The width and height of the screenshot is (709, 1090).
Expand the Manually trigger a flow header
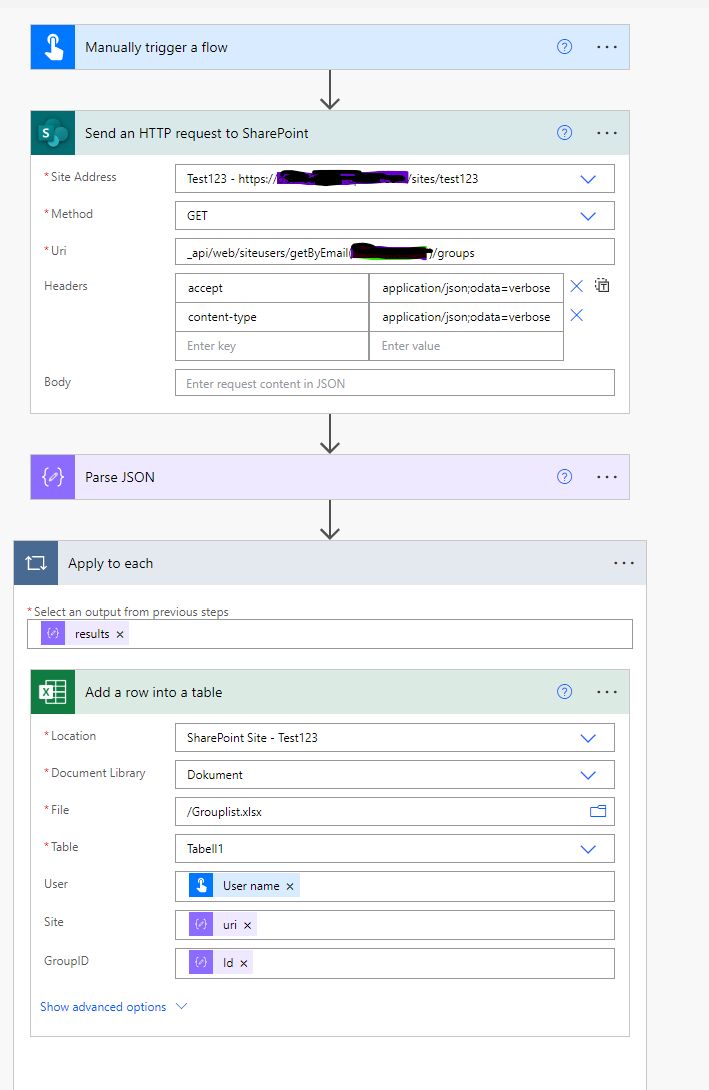coord(330,47)
